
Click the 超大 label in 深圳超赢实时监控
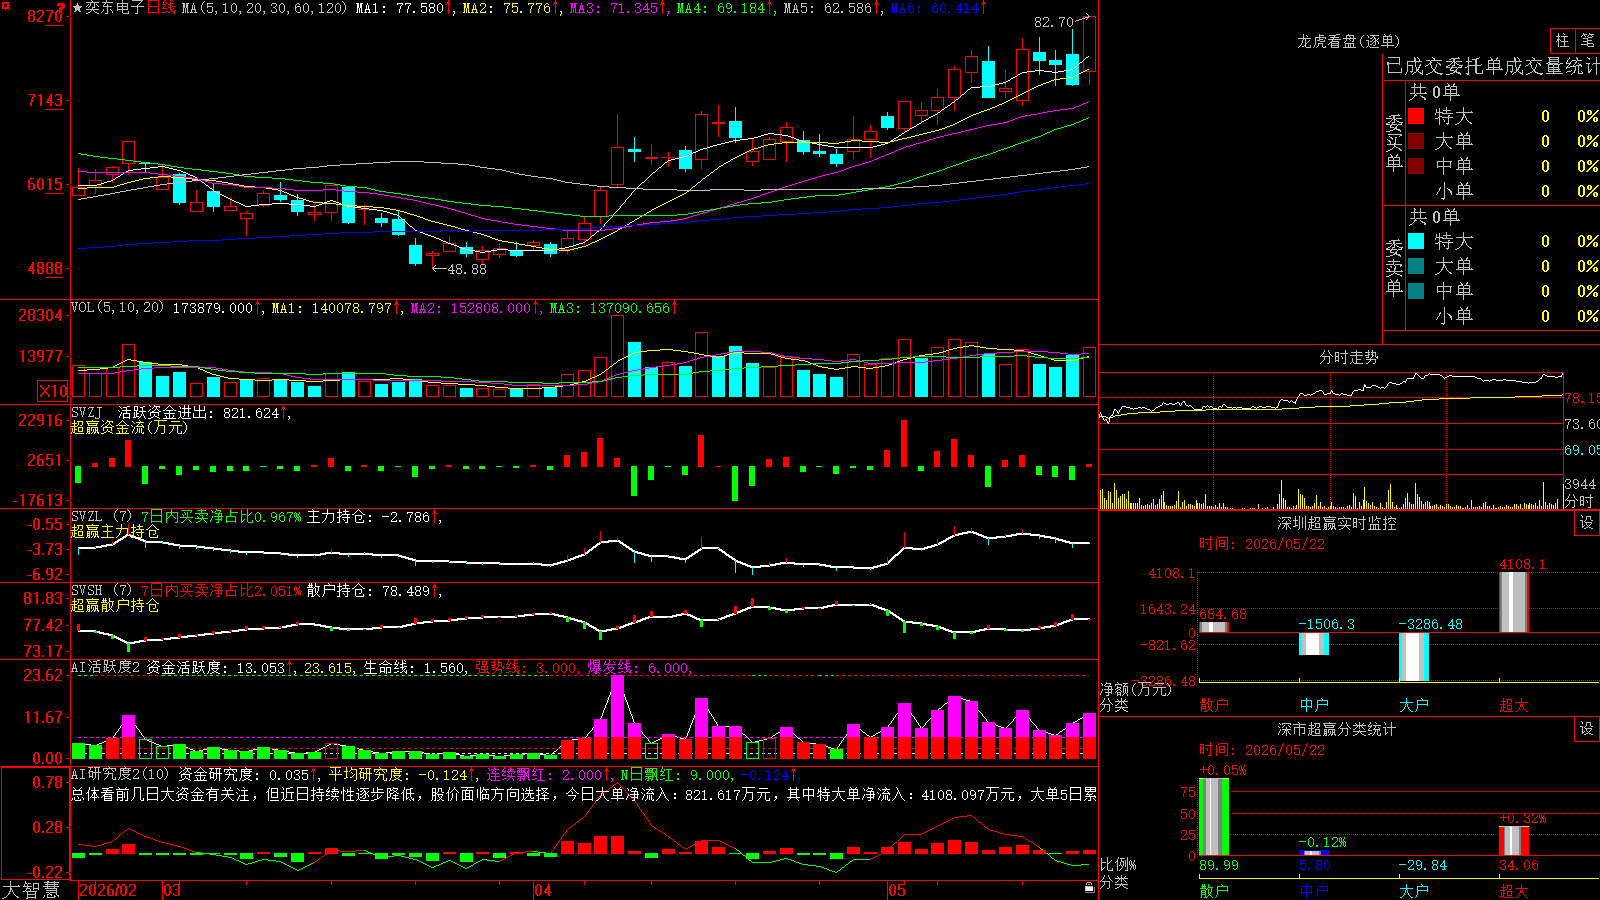(1514, 705)
